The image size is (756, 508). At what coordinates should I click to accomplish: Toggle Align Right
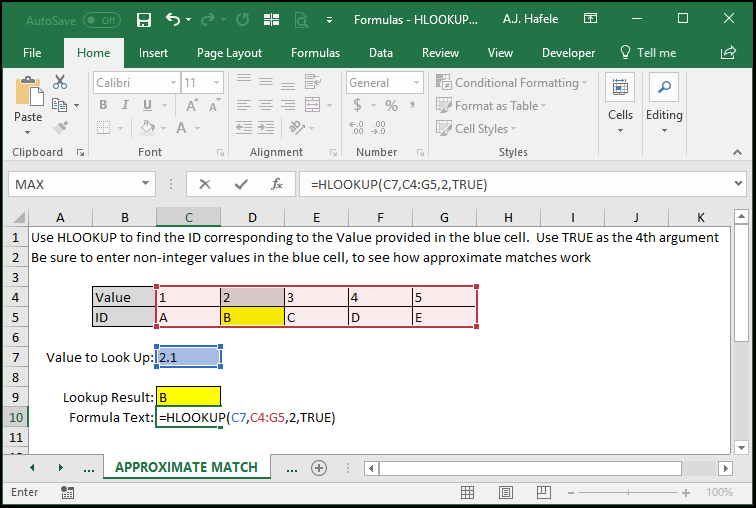[x=288, y=105]
